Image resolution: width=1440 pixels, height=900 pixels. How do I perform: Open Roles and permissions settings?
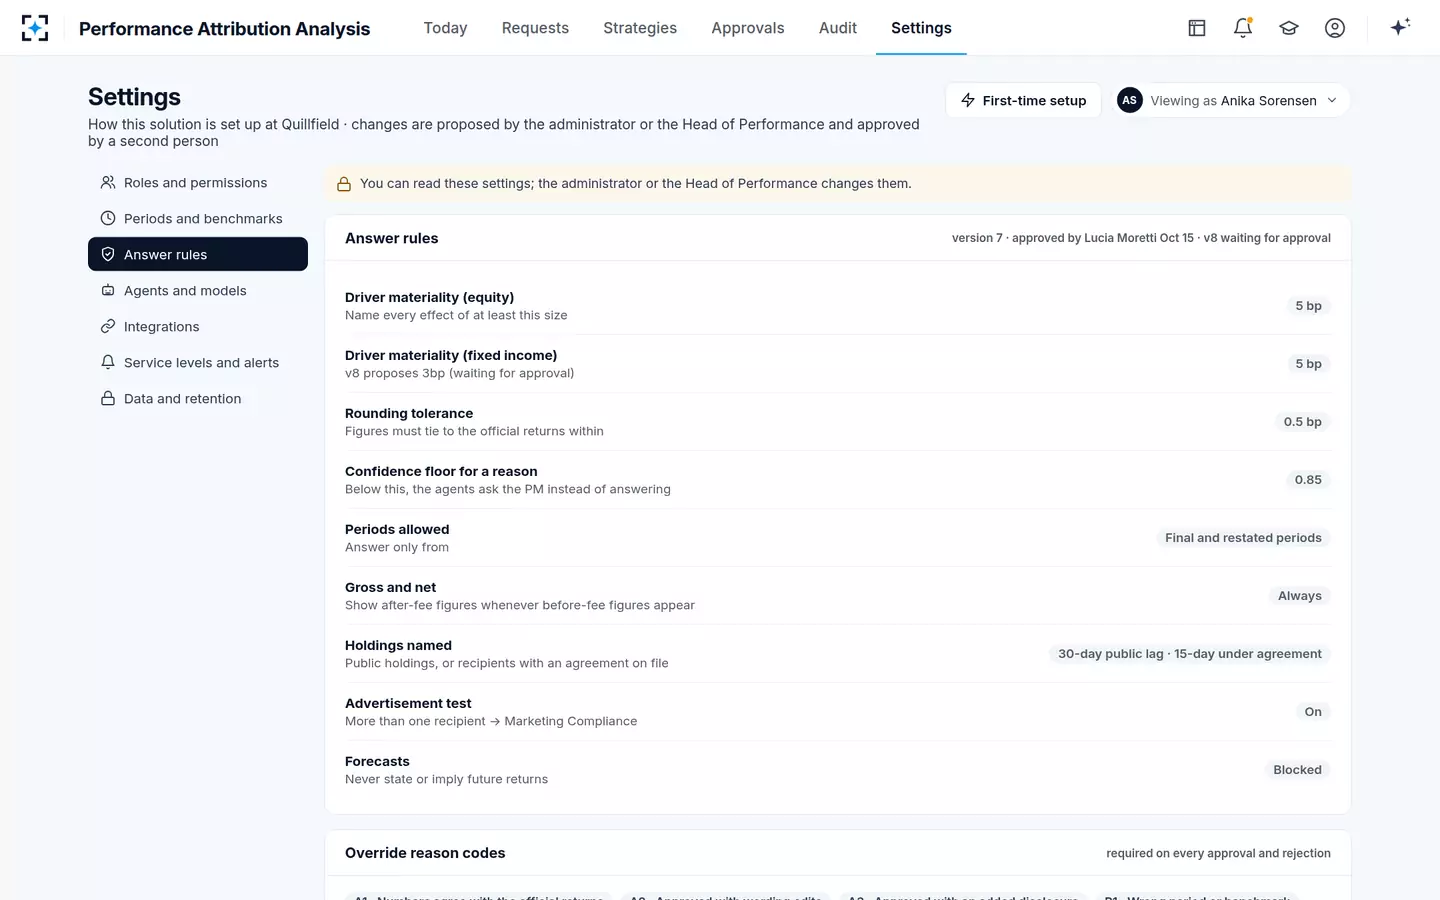[198, 182]
